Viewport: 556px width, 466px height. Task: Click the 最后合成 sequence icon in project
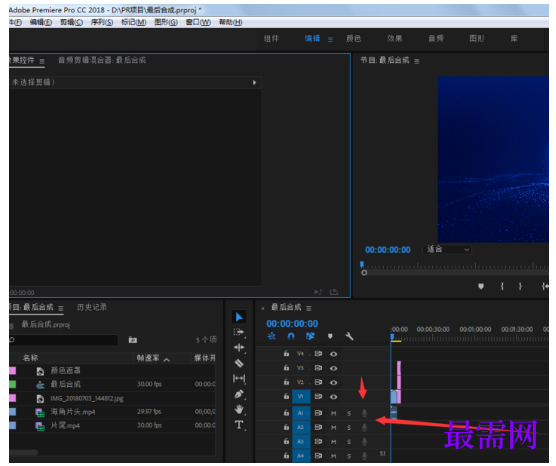40,384
